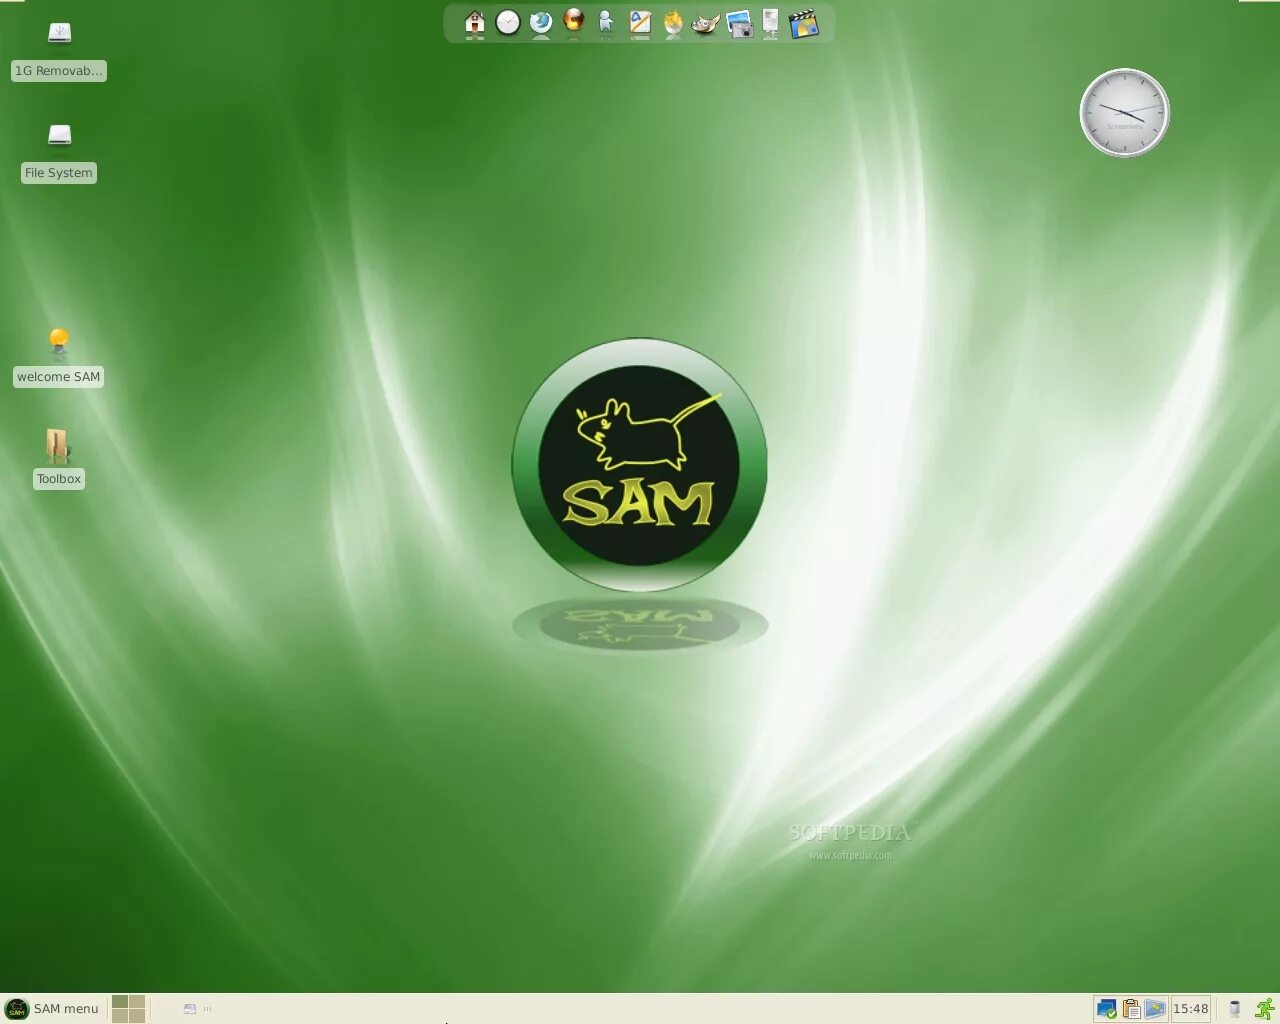Open the photo camera application icon
Viewport: 1280px width, 1024px height.
click(739, 24)
